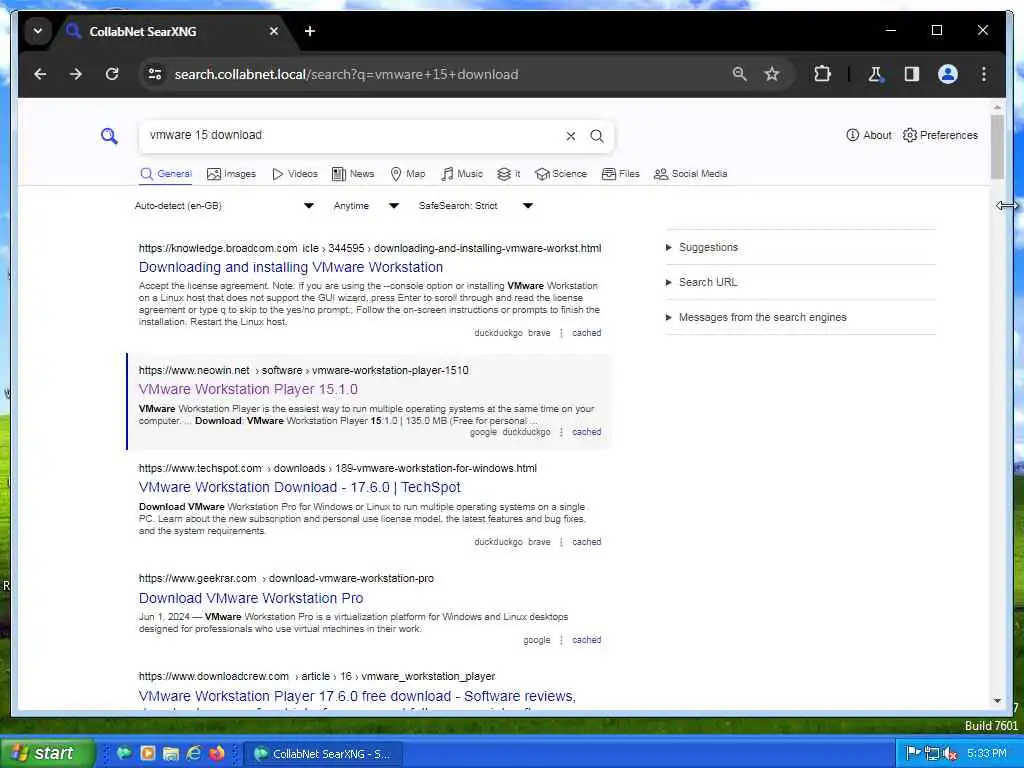Image resolution: width=1024 pixels, height=768 pixels.
Task: Clear the search query with X
Action: pos(571,136)
